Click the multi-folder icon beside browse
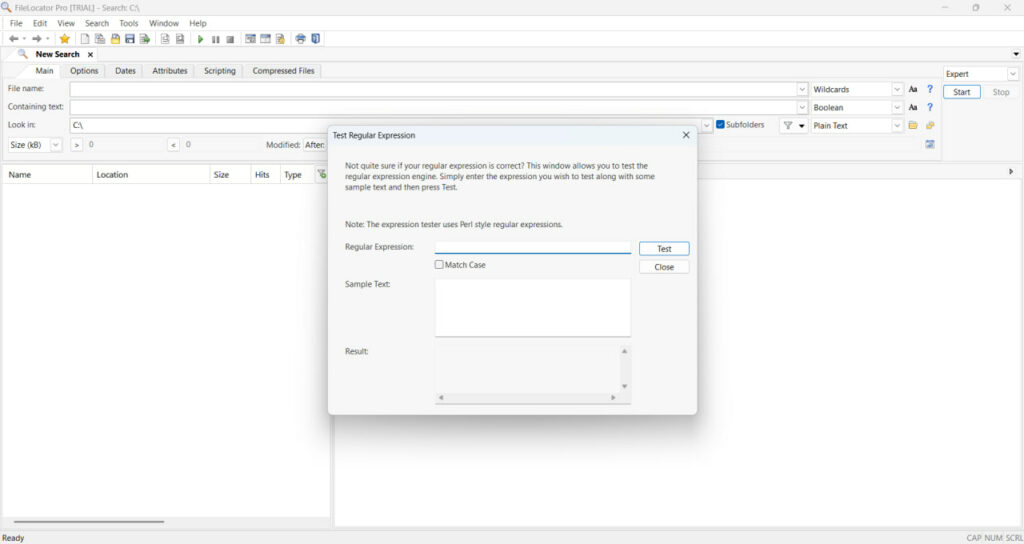The width and height of the screenshot is (1024, 544). point(930,125)
